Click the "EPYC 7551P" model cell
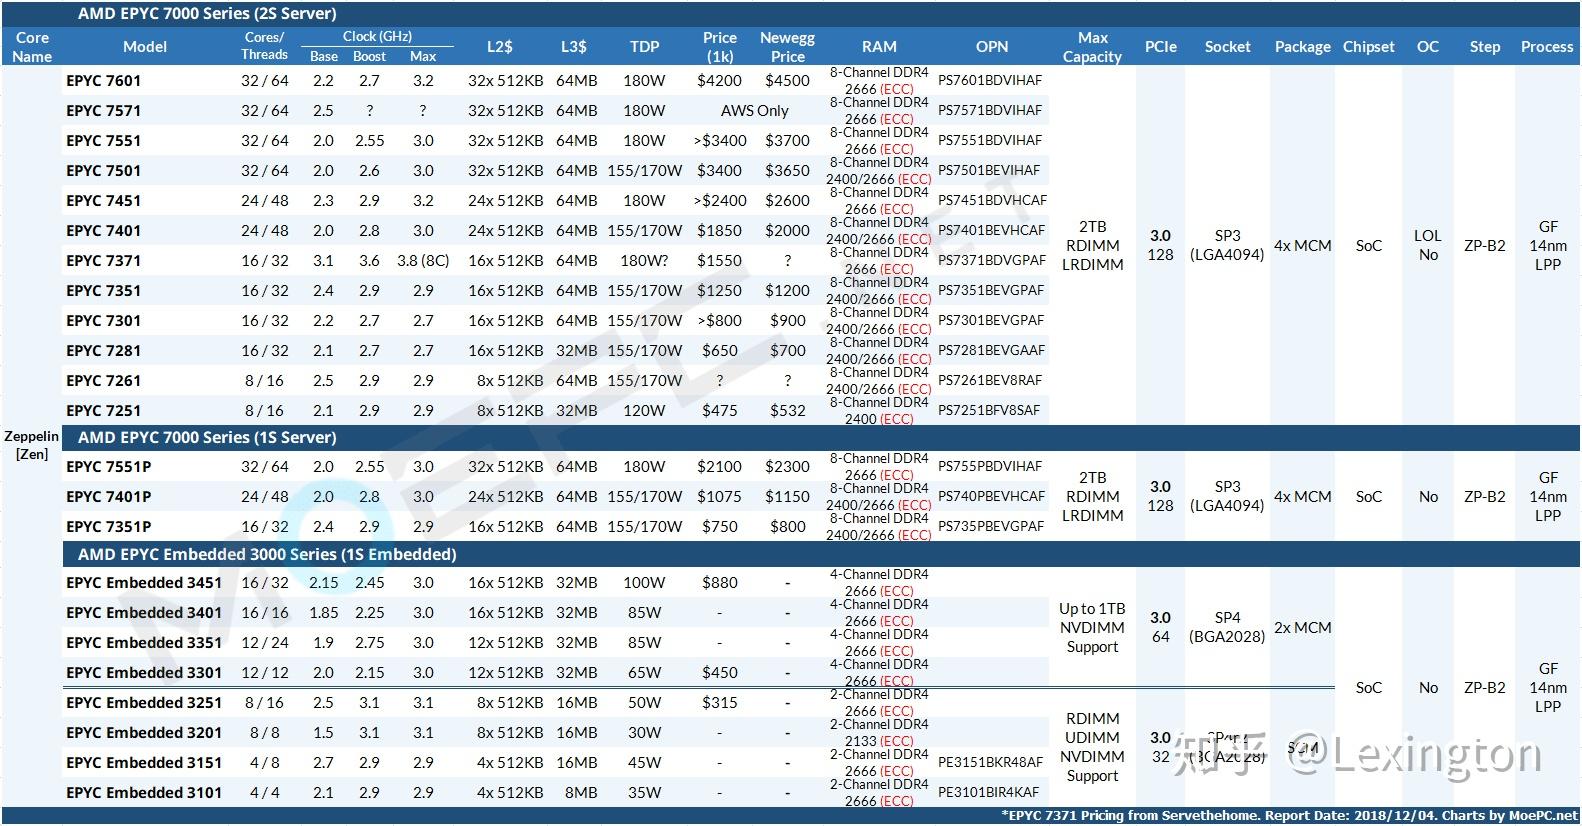The width and height of the screenshot is (1582, 826). (109, 467)
